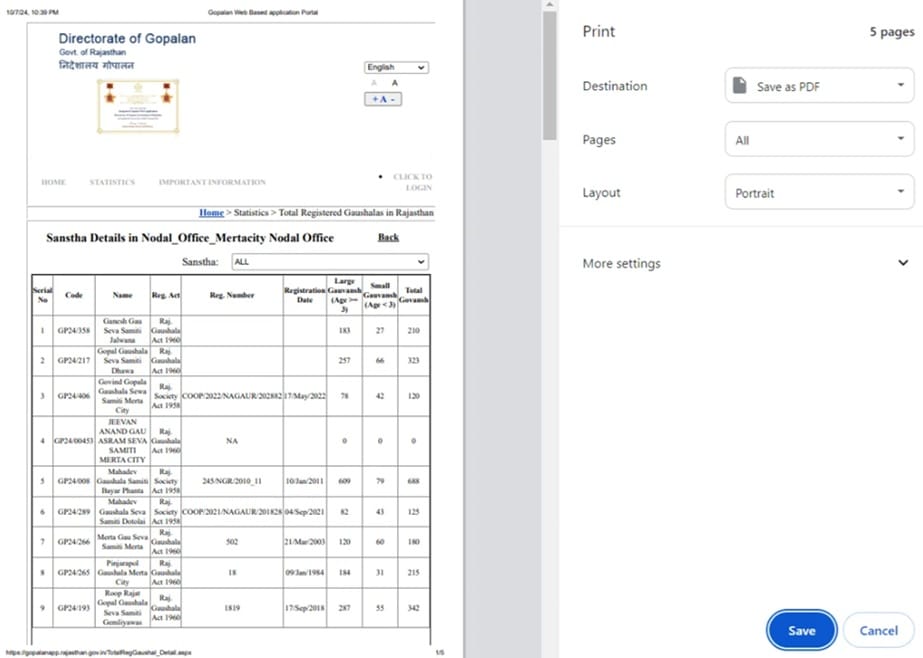This screenshot has width=923, height=658.
Task: Open the Destination dropdown
Action: click(x=818, y=86)
